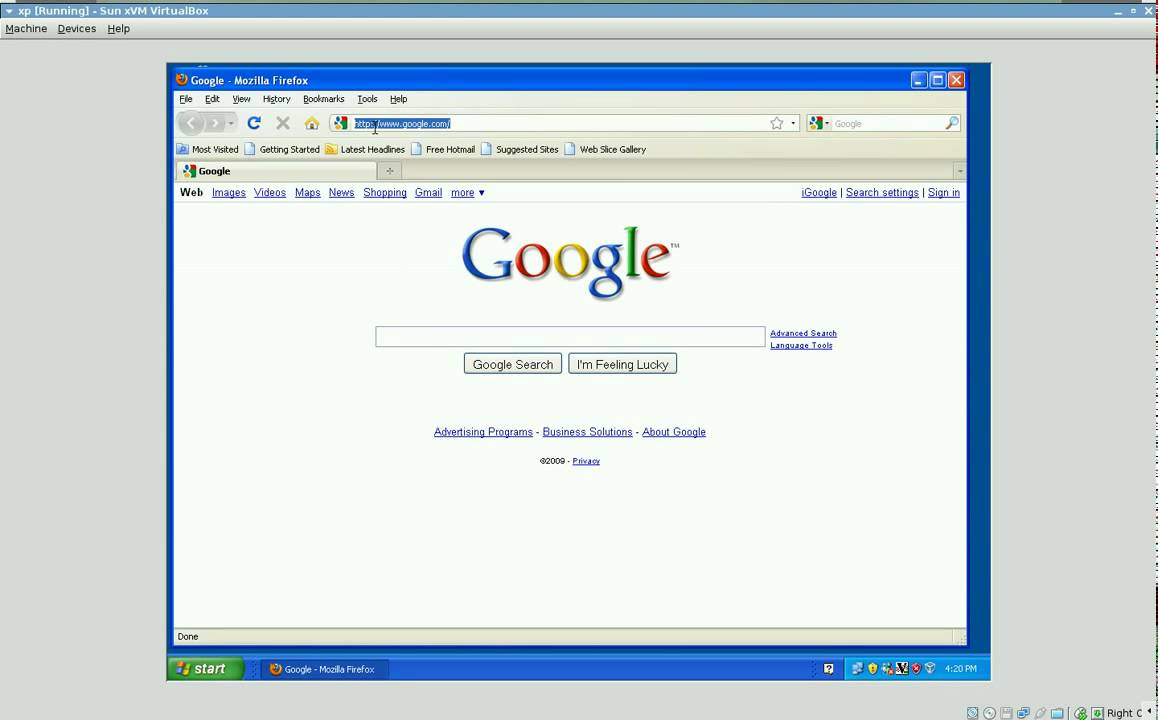This screenshot has height=720, width=1158.
Task: Open the Free Hotmail bookmark
Action: (x=443, y=149)
